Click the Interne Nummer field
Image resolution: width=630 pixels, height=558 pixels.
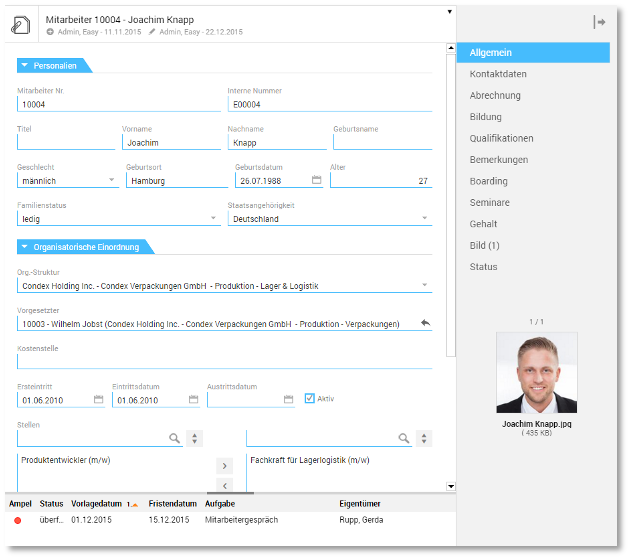click(330, 104)
